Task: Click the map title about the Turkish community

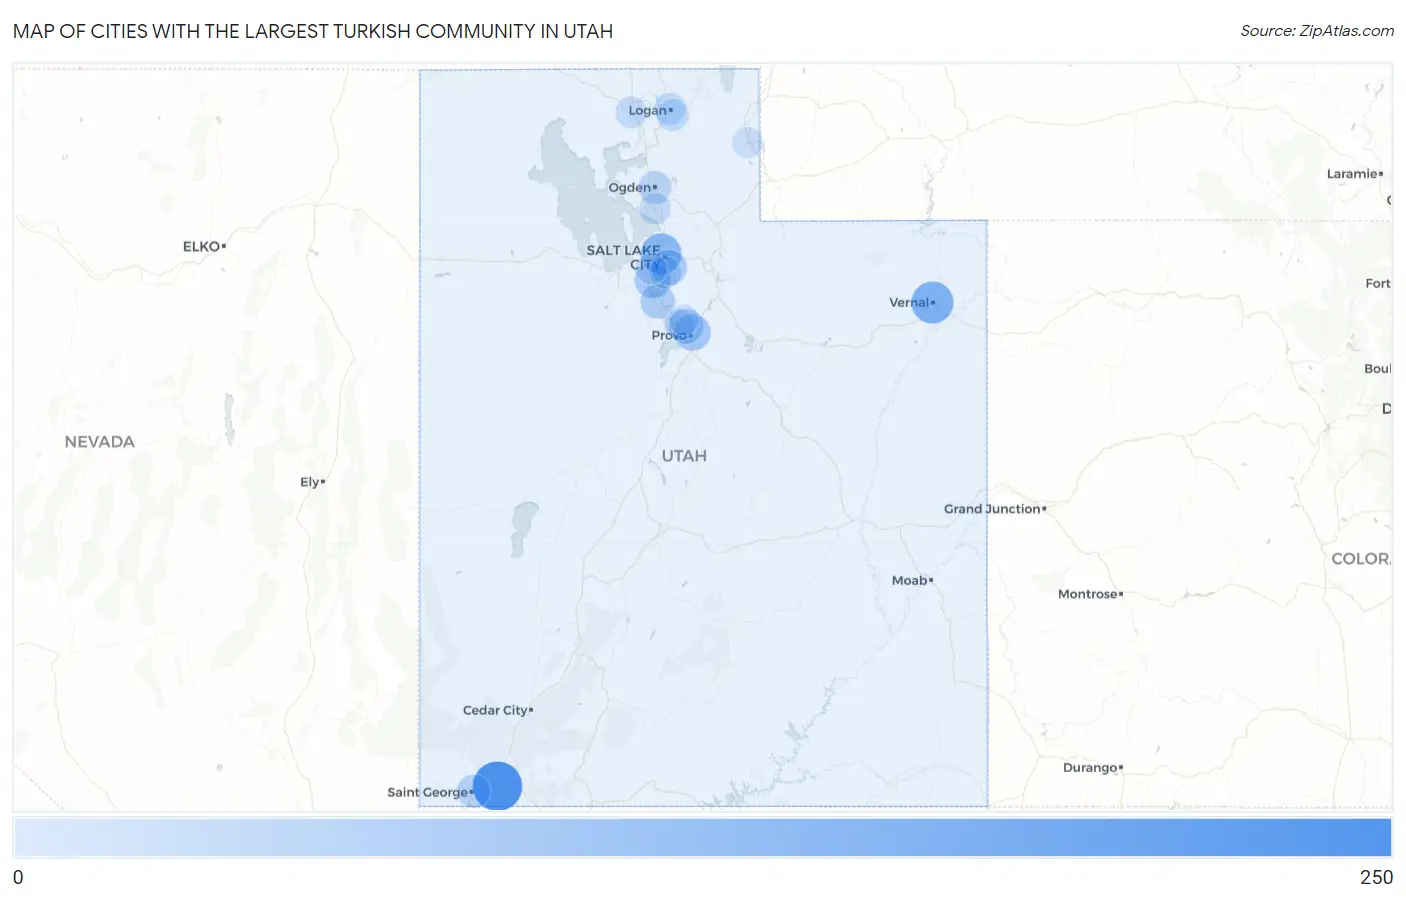Action: [x=313, y=31]
